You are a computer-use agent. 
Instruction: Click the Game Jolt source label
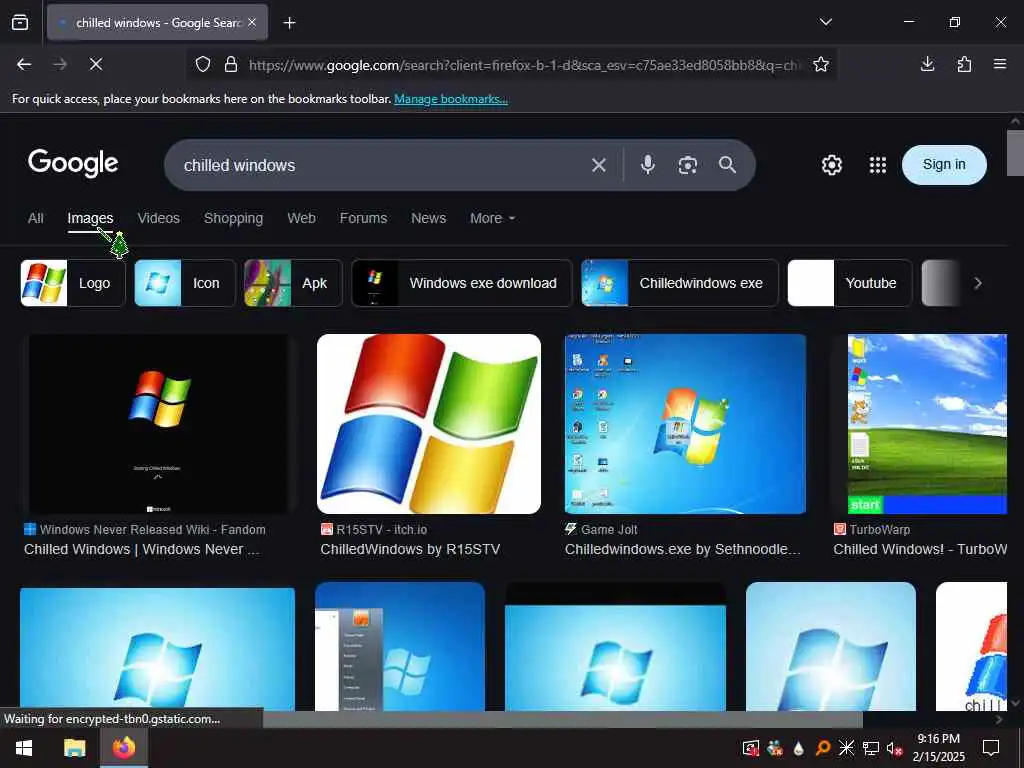(609, 530)
